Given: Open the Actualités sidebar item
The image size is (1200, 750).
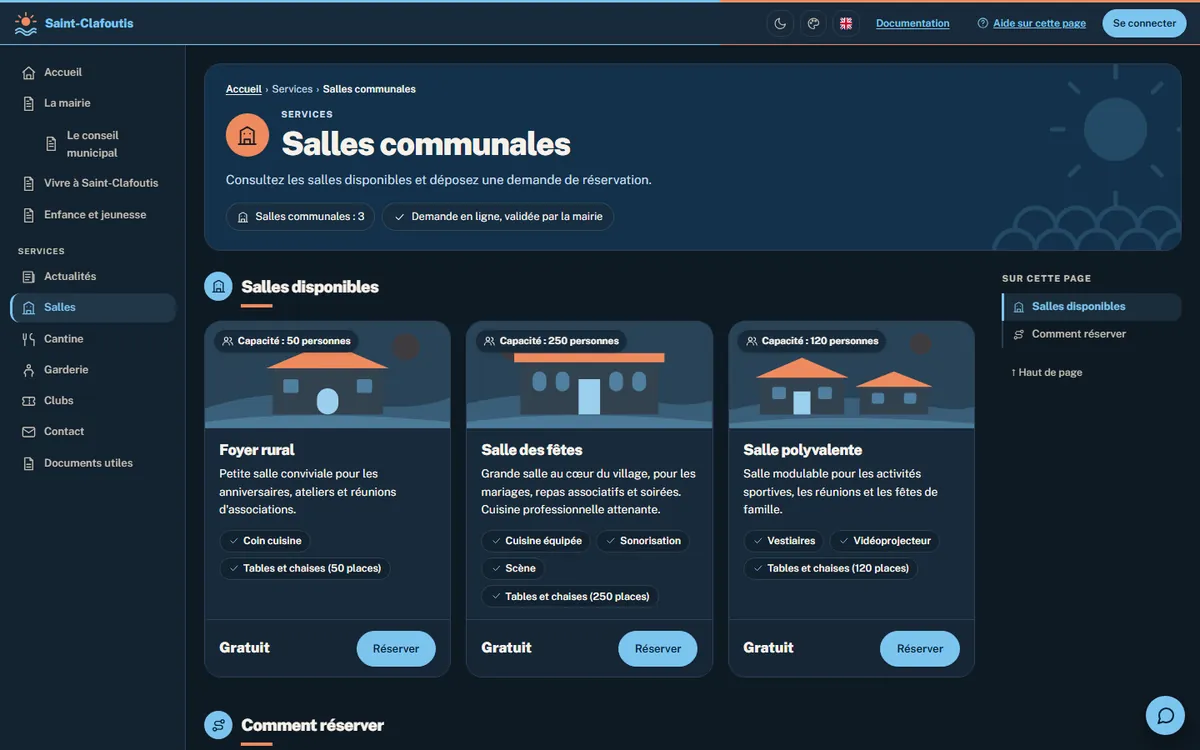Looking at the screenshot, I should tap(93, 276).
